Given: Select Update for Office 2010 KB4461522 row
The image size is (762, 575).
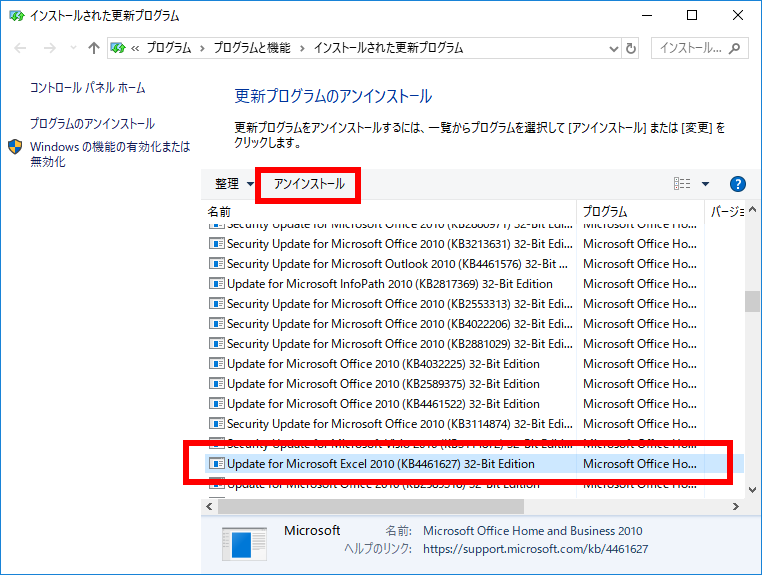Looking at the screenshot, I should [x=474, y=403].
